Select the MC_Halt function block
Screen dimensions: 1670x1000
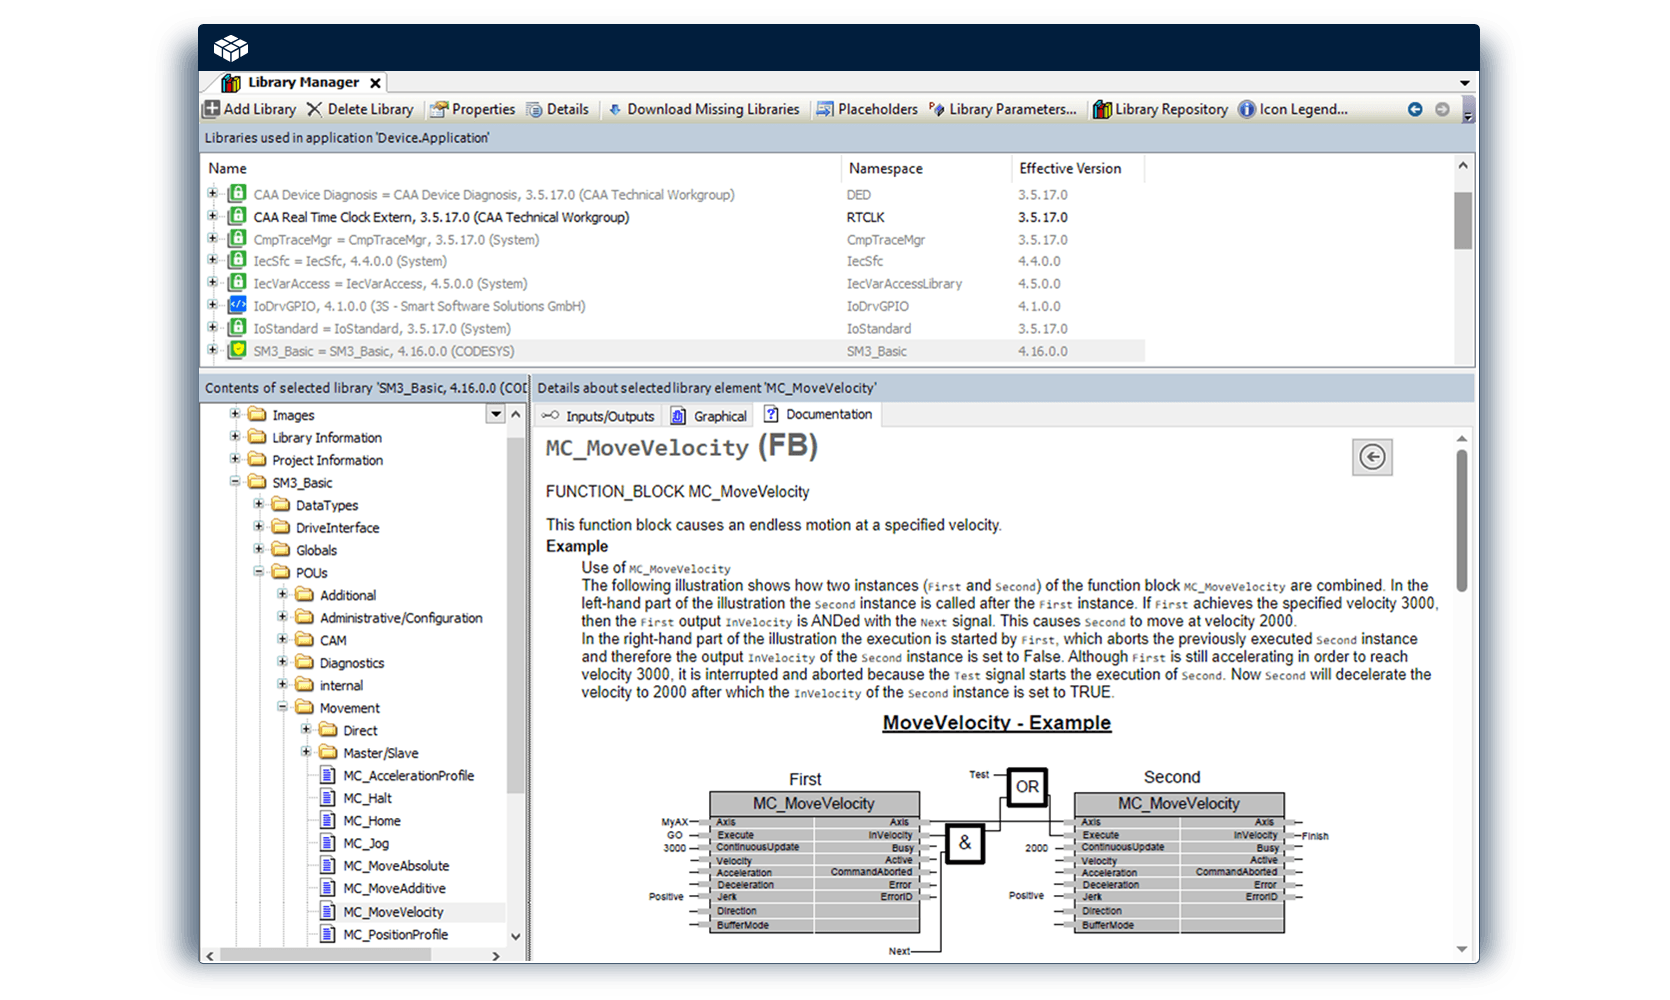click(x=367, y=798)
